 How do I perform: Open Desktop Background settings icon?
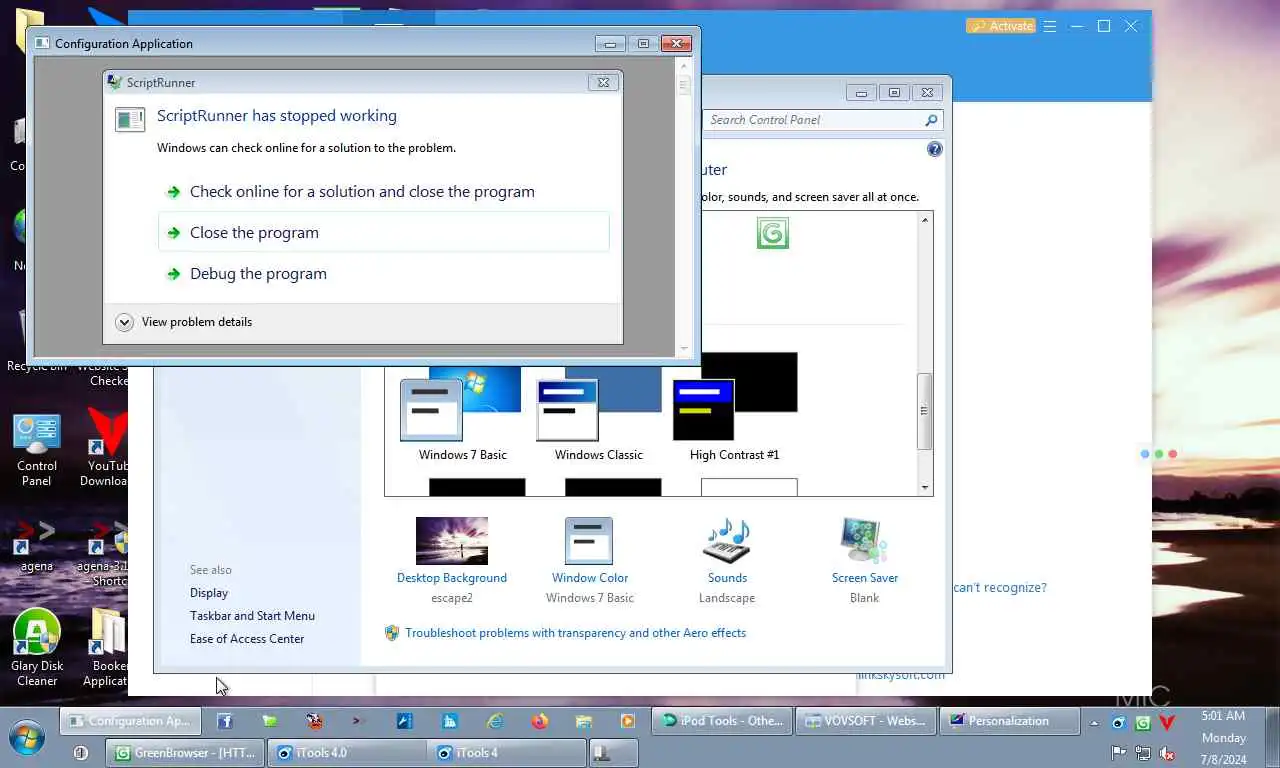(x=452, y=541)
